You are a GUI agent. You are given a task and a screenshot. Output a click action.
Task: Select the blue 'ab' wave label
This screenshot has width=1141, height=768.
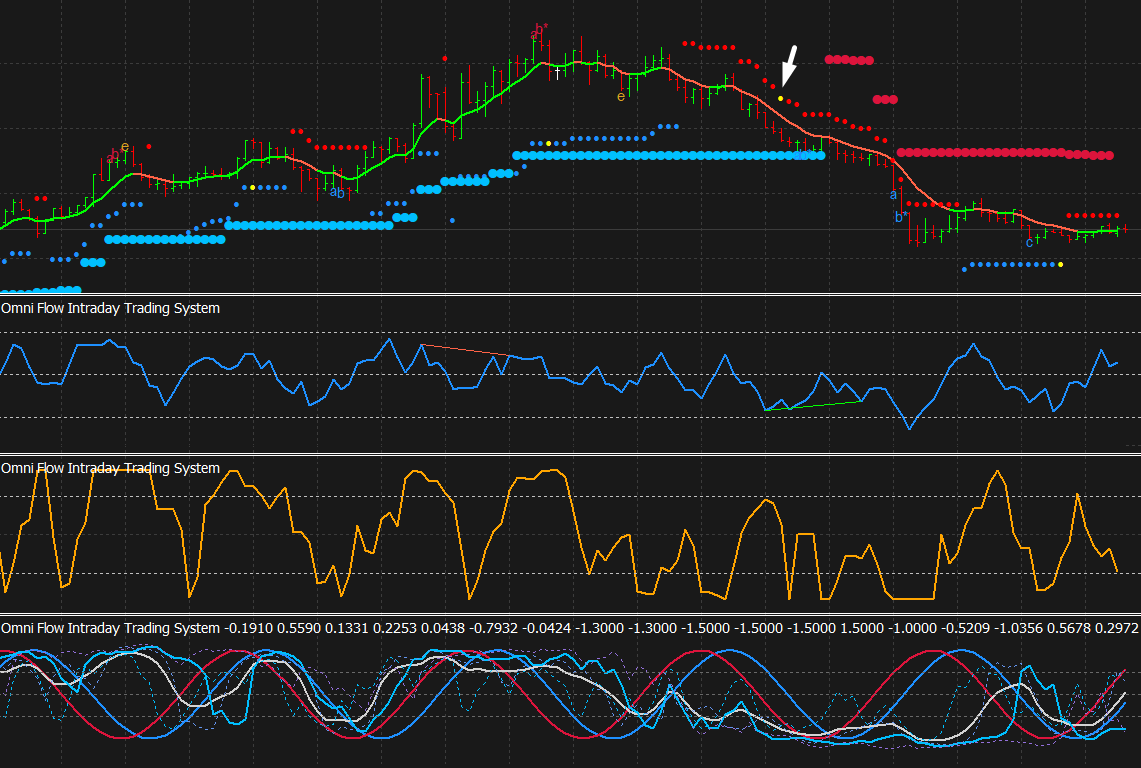tap(337, 192)
